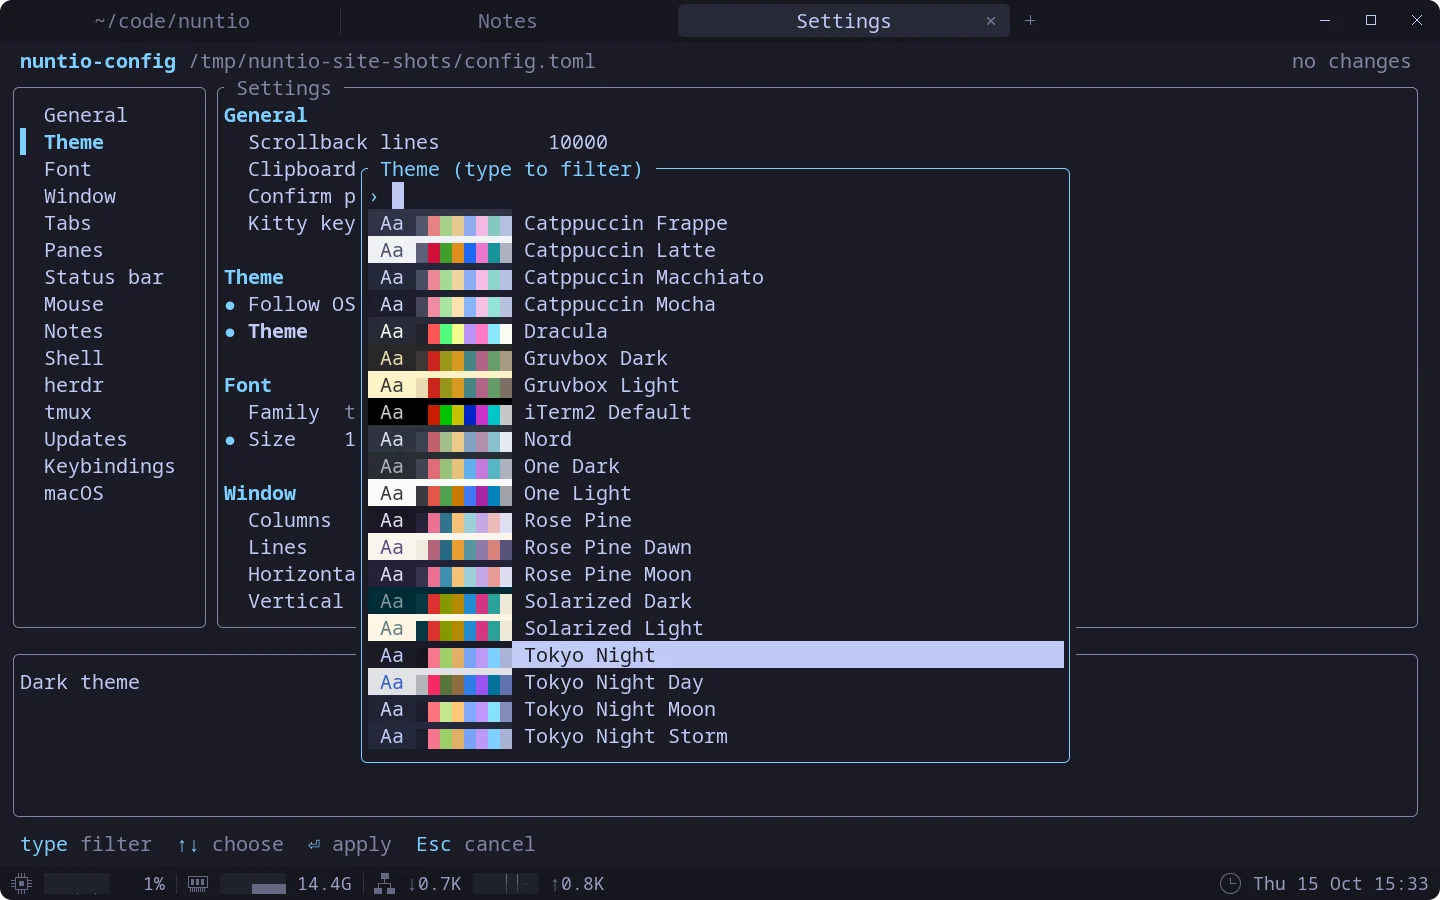This screenshot has height=900, width=1440.
Task: Click the network icon in status bar
Action: pyautogui.click(x=384, y=884)
